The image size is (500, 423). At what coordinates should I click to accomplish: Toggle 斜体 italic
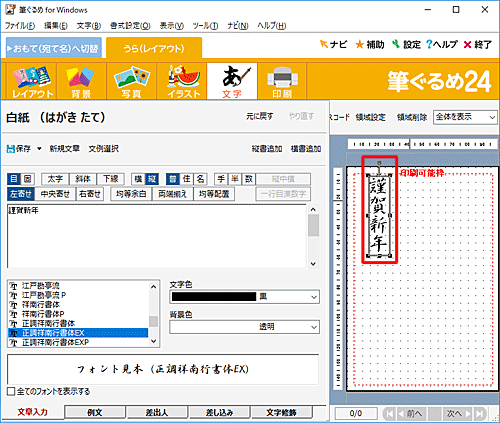pyautogui.click(x=83, y=179)
